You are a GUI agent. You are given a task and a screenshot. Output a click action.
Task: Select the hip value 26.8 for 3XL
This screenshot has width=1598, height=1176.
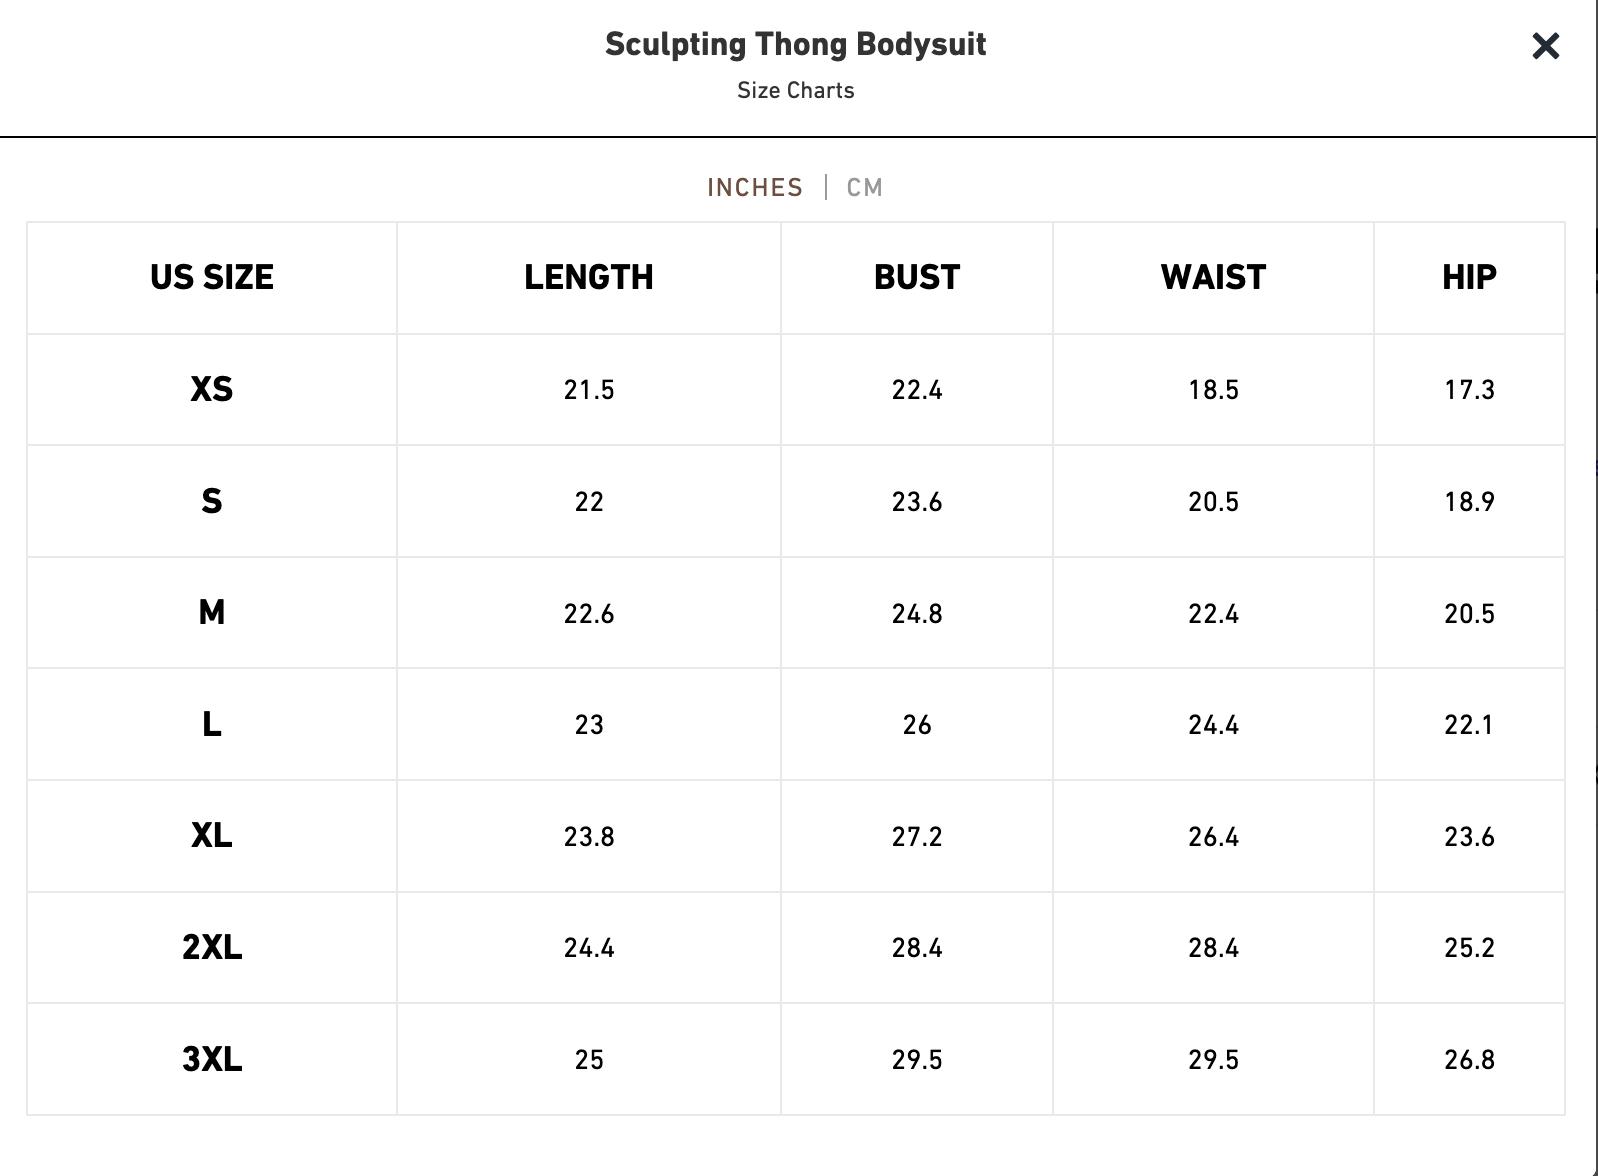click(1470, 1060)
